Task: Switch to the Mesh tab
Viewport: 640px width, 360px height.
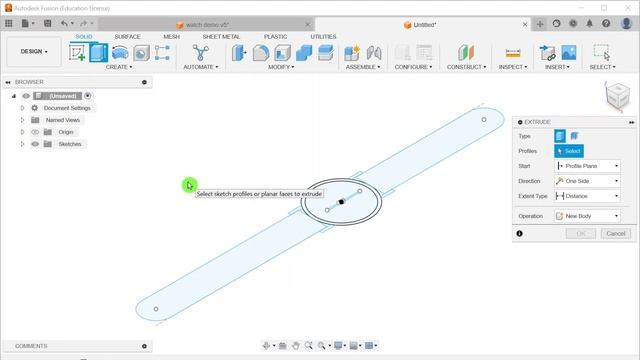Action: pyautogui.click(x=171, y=37)
